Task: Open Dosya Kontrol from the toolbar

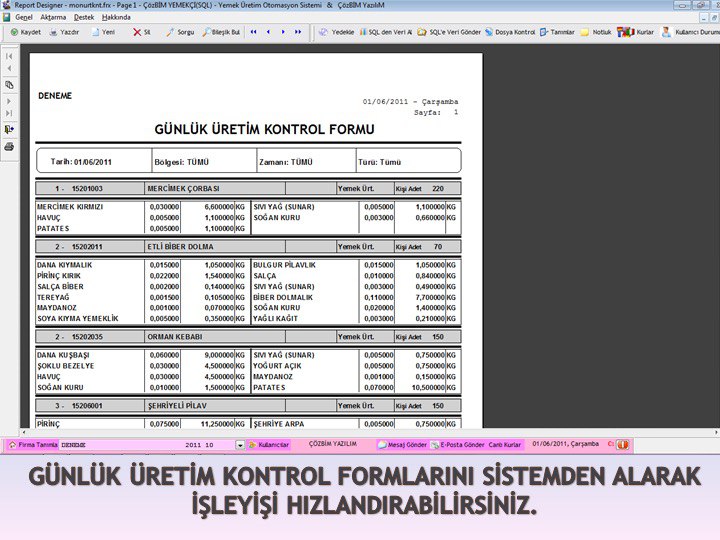Action: pos(510,32)
